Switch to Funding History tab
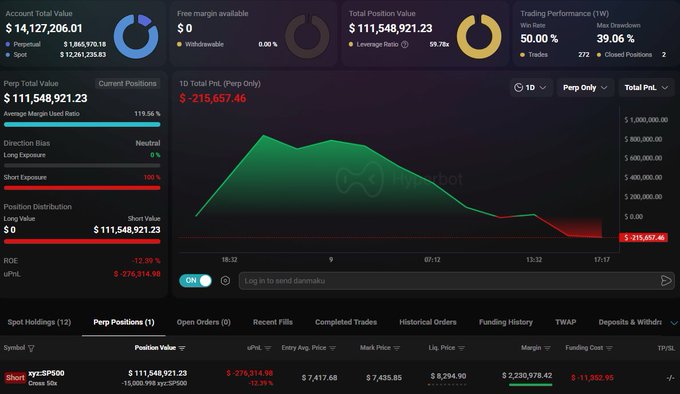The height and width of the screenshot is (394, 680). coord(506,322)
